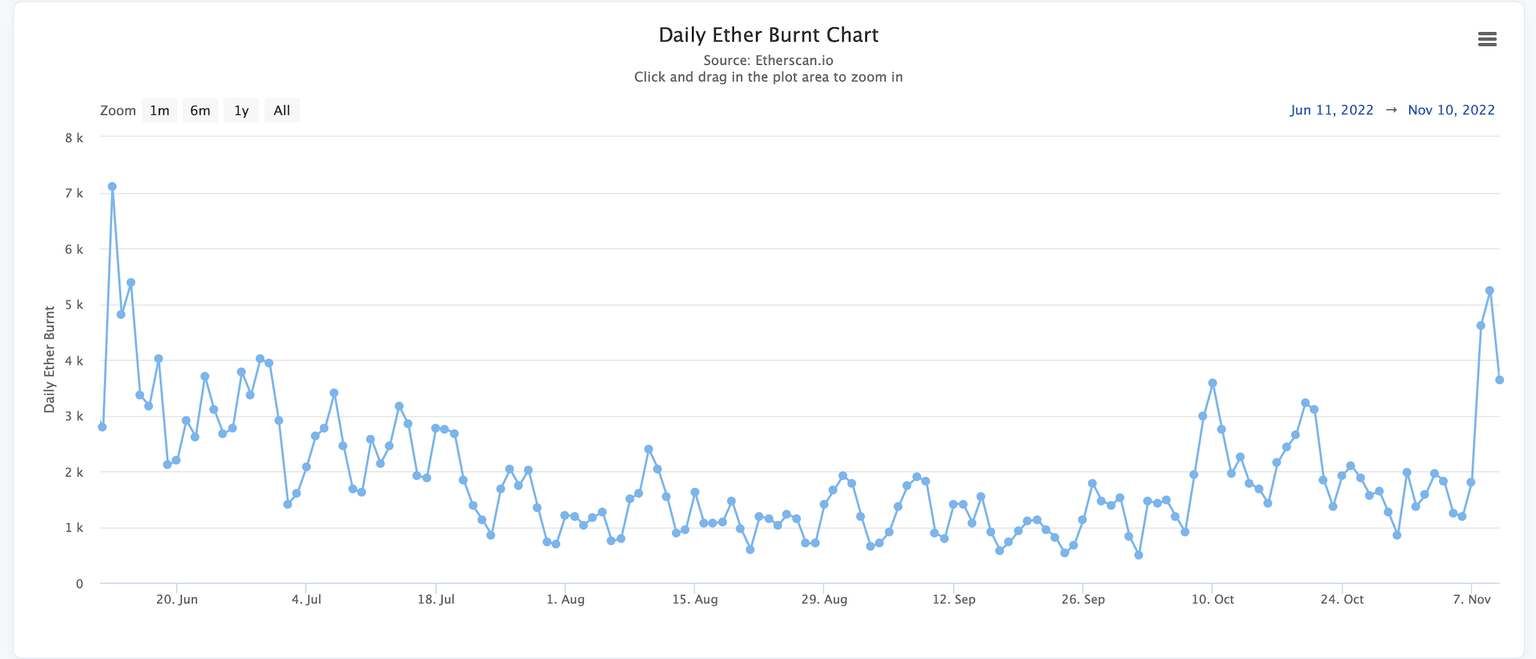Click the 10. Oct x-axis label
1536x659 pixels.
[1212, 600]
